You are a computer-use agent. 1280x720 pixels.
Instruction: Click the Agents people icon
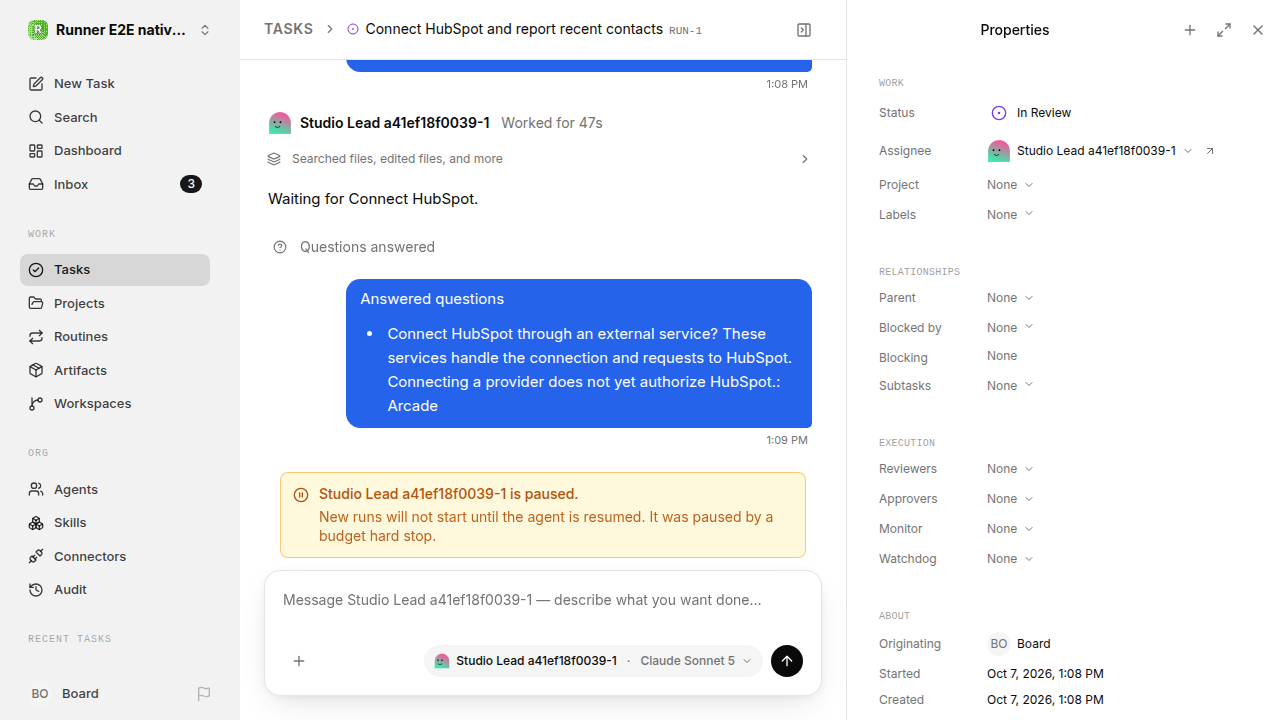[36, 489]
